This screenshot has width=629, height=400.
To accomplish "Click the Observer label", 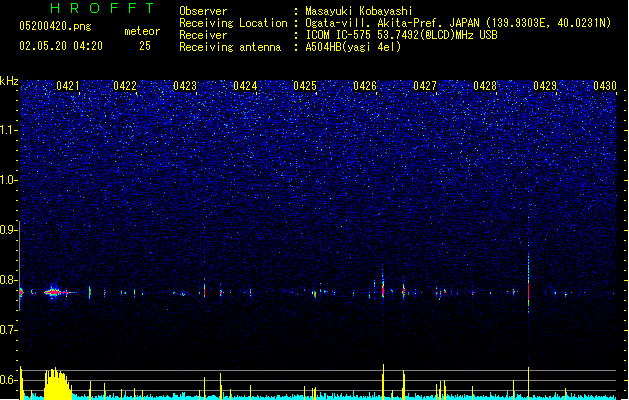I will pos(203,11).
